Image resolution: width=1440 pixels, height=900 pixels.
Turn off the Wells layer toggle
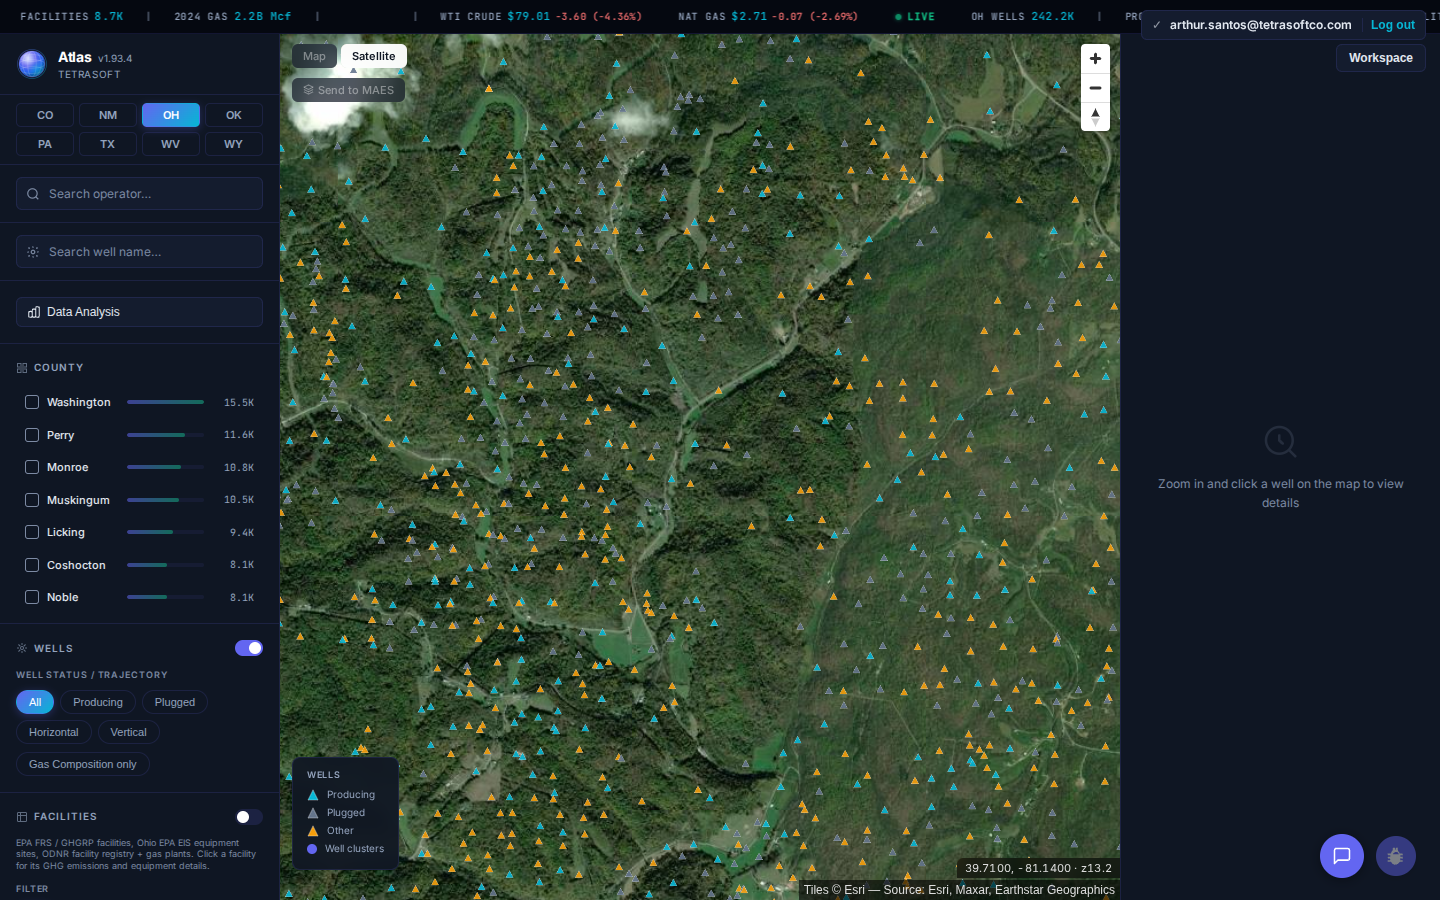coord(249,648)
